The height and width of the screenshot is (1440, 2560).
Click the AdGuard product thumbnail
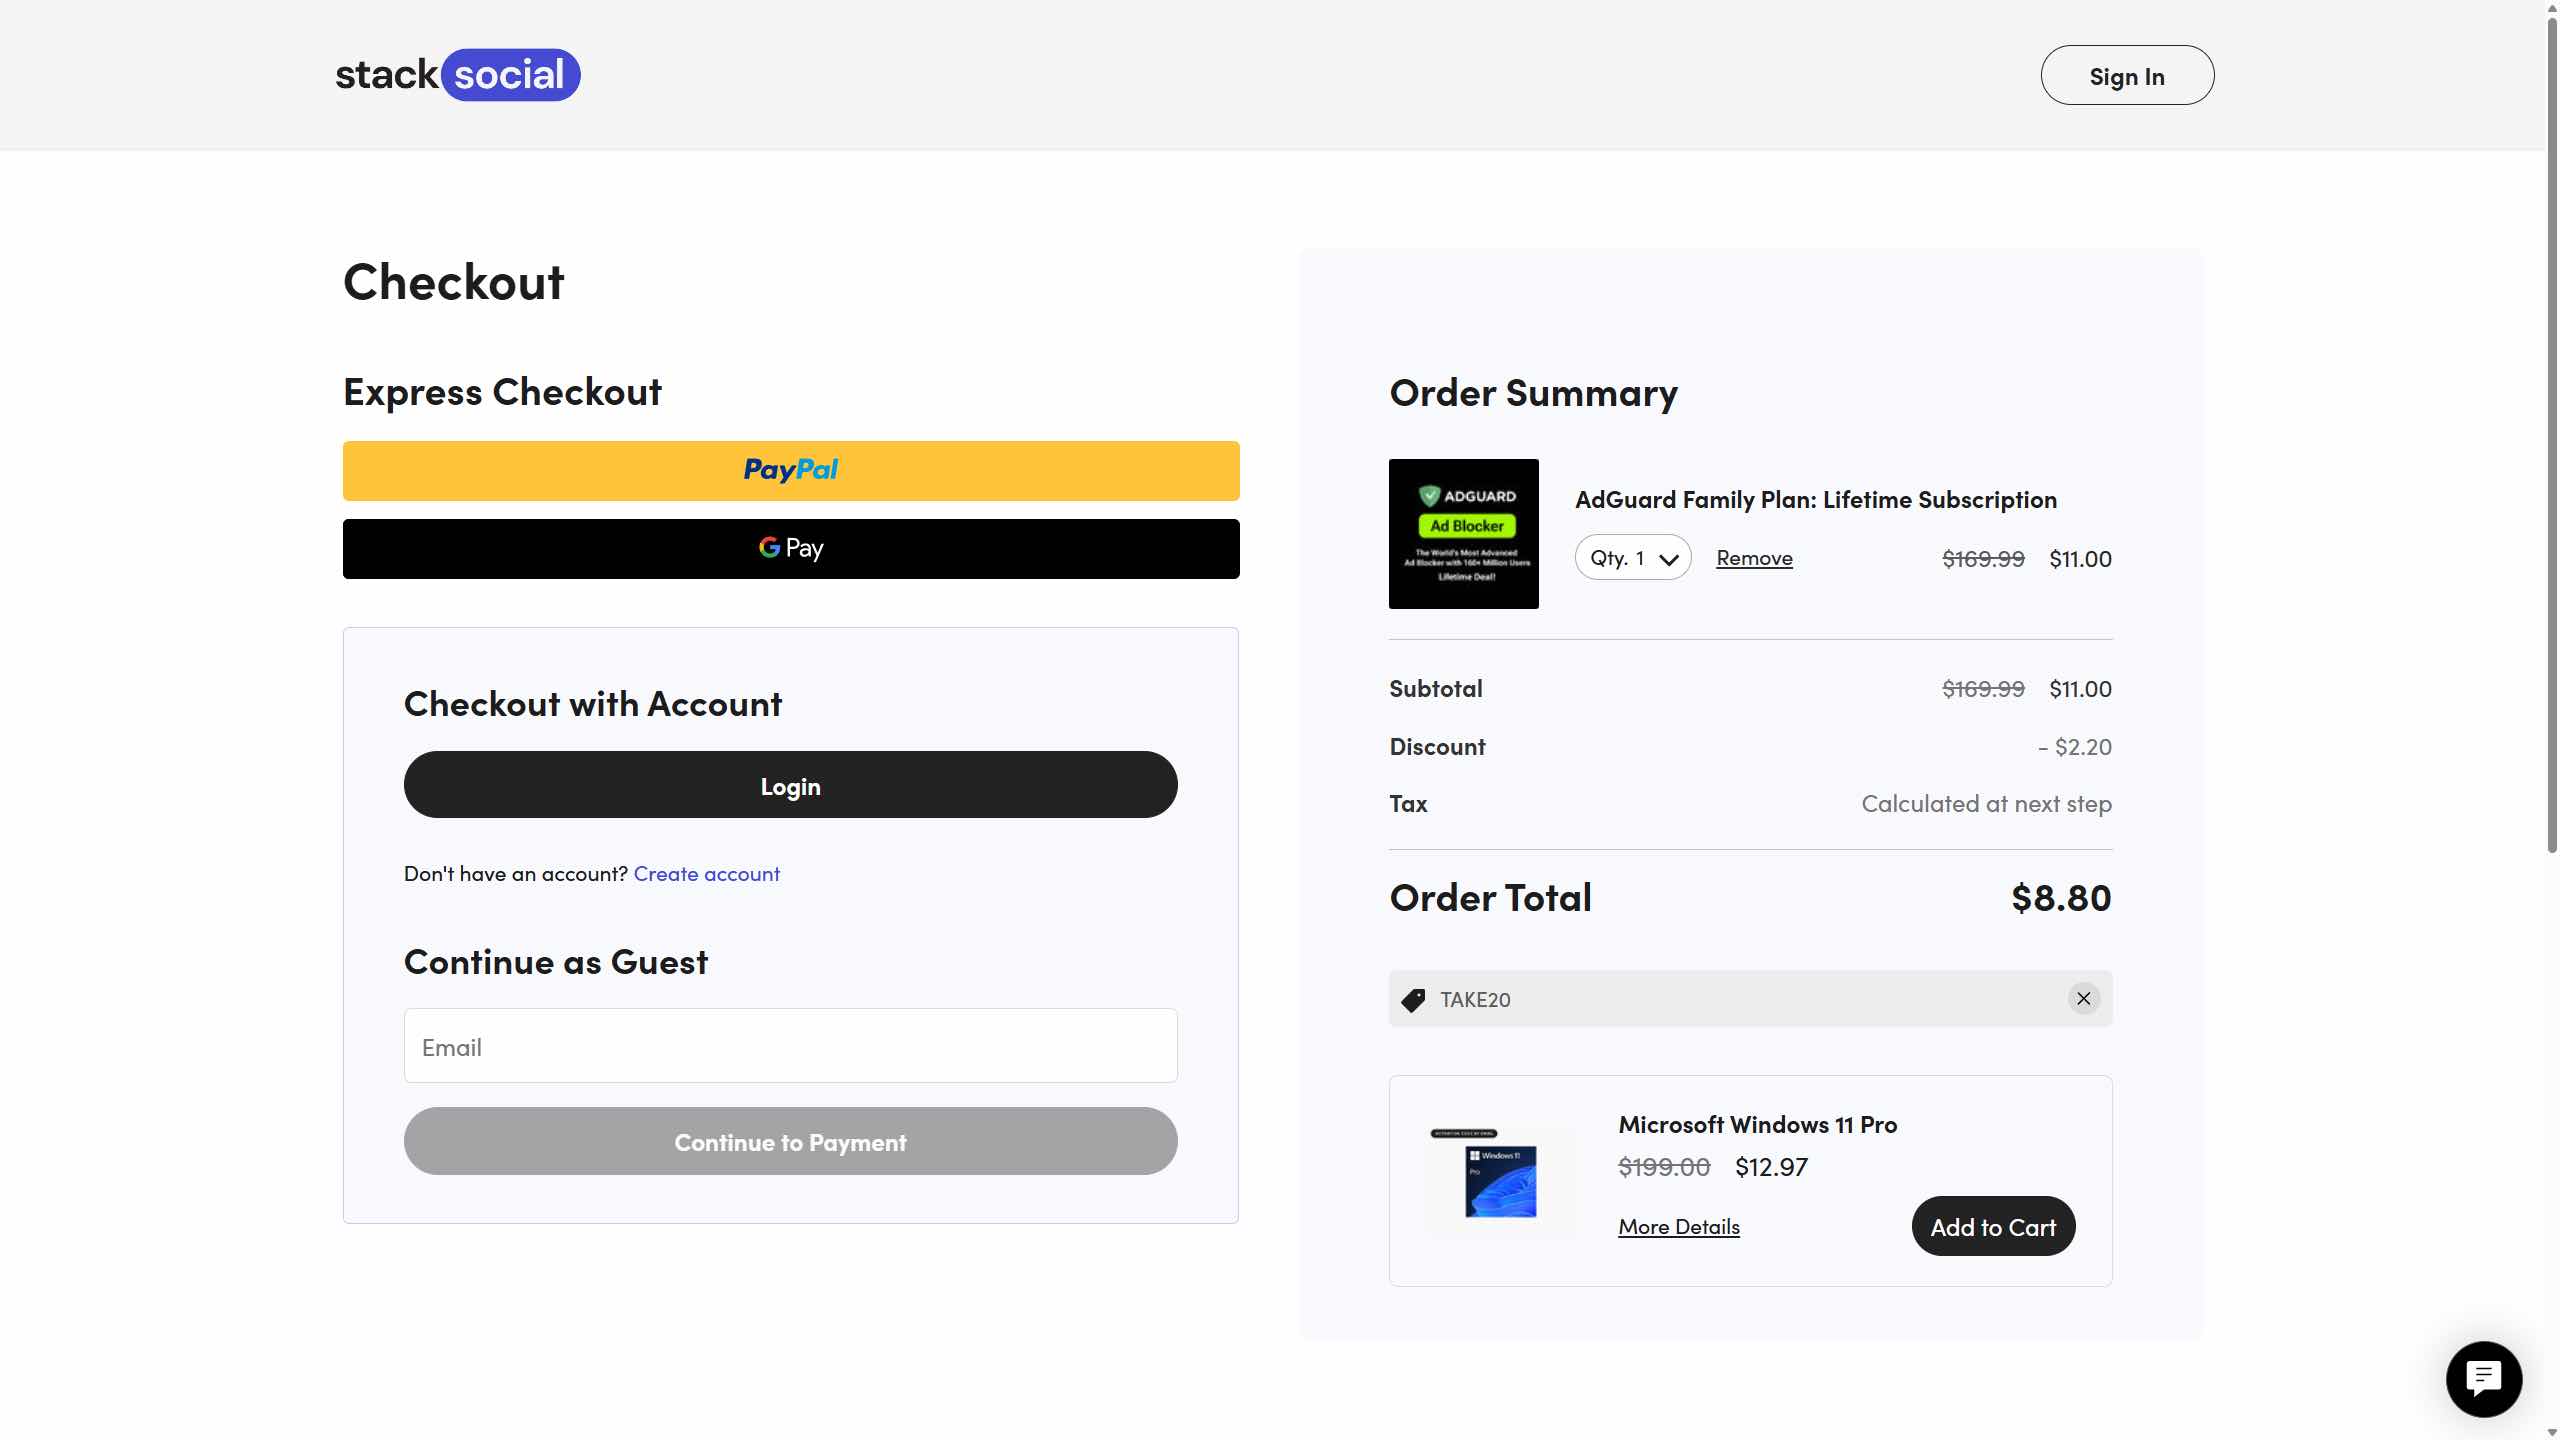pos(1463,534)
